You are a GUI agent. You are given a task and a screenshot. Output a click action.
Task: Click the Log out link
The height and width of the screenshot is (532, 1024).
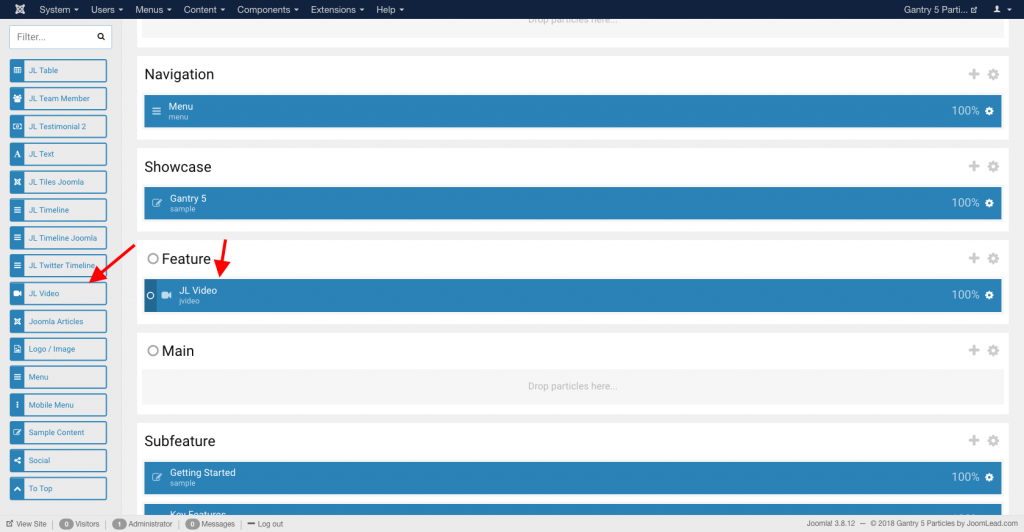[265, 524]
